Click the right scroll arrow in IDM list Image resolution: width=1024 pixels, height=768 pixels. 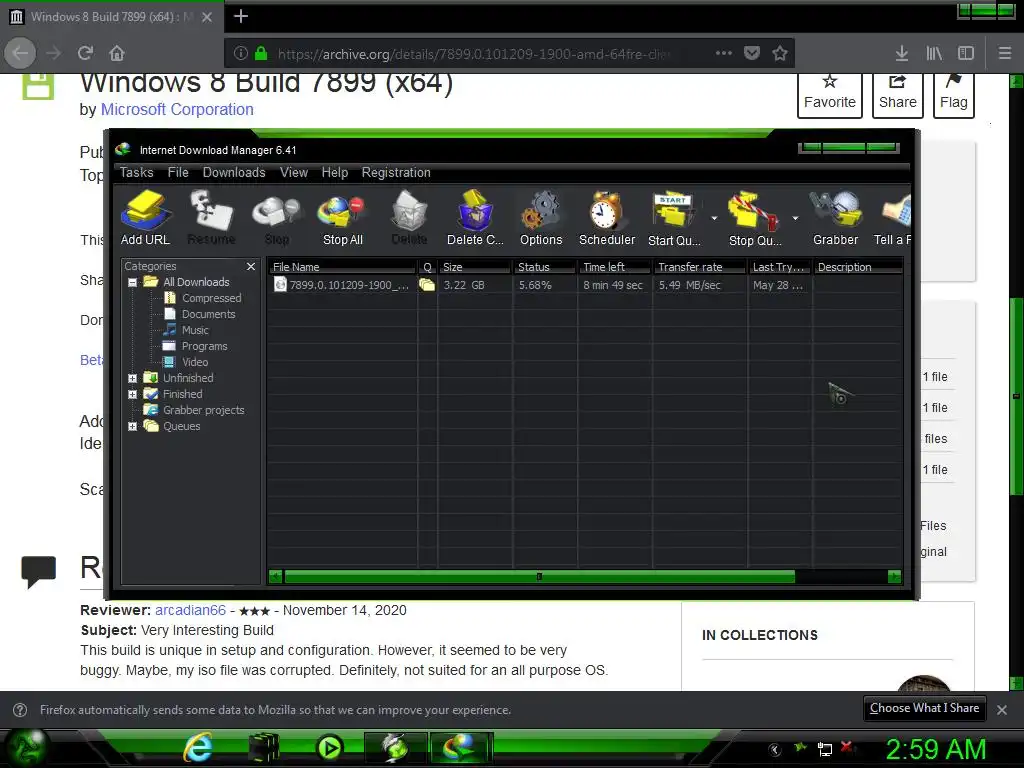click(x=894, y=577)
